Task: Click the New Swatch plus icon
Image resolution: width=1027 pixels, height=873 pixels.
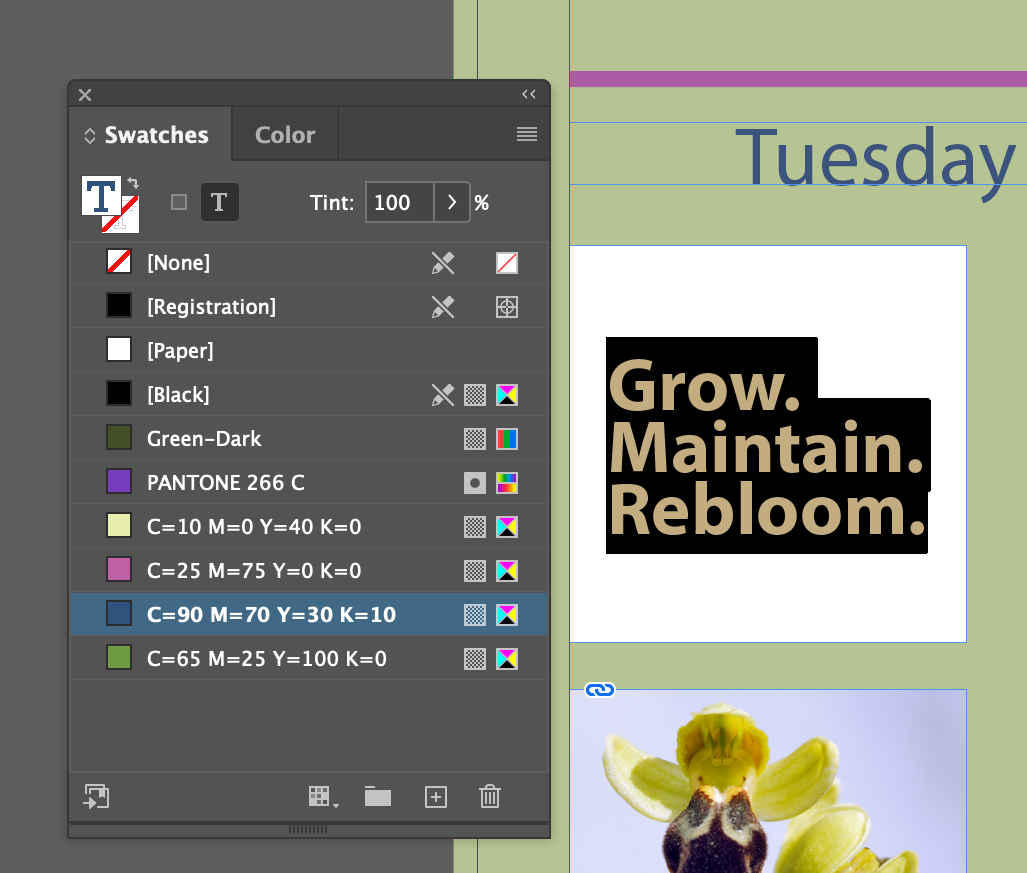Action: coord(436,797)
